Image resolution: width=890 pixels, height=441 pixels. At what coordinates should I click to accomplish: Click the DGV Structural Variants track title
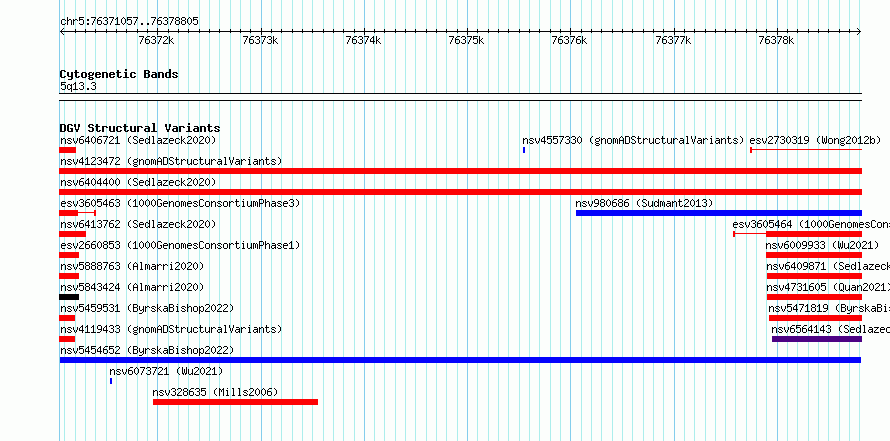[140, 128]
